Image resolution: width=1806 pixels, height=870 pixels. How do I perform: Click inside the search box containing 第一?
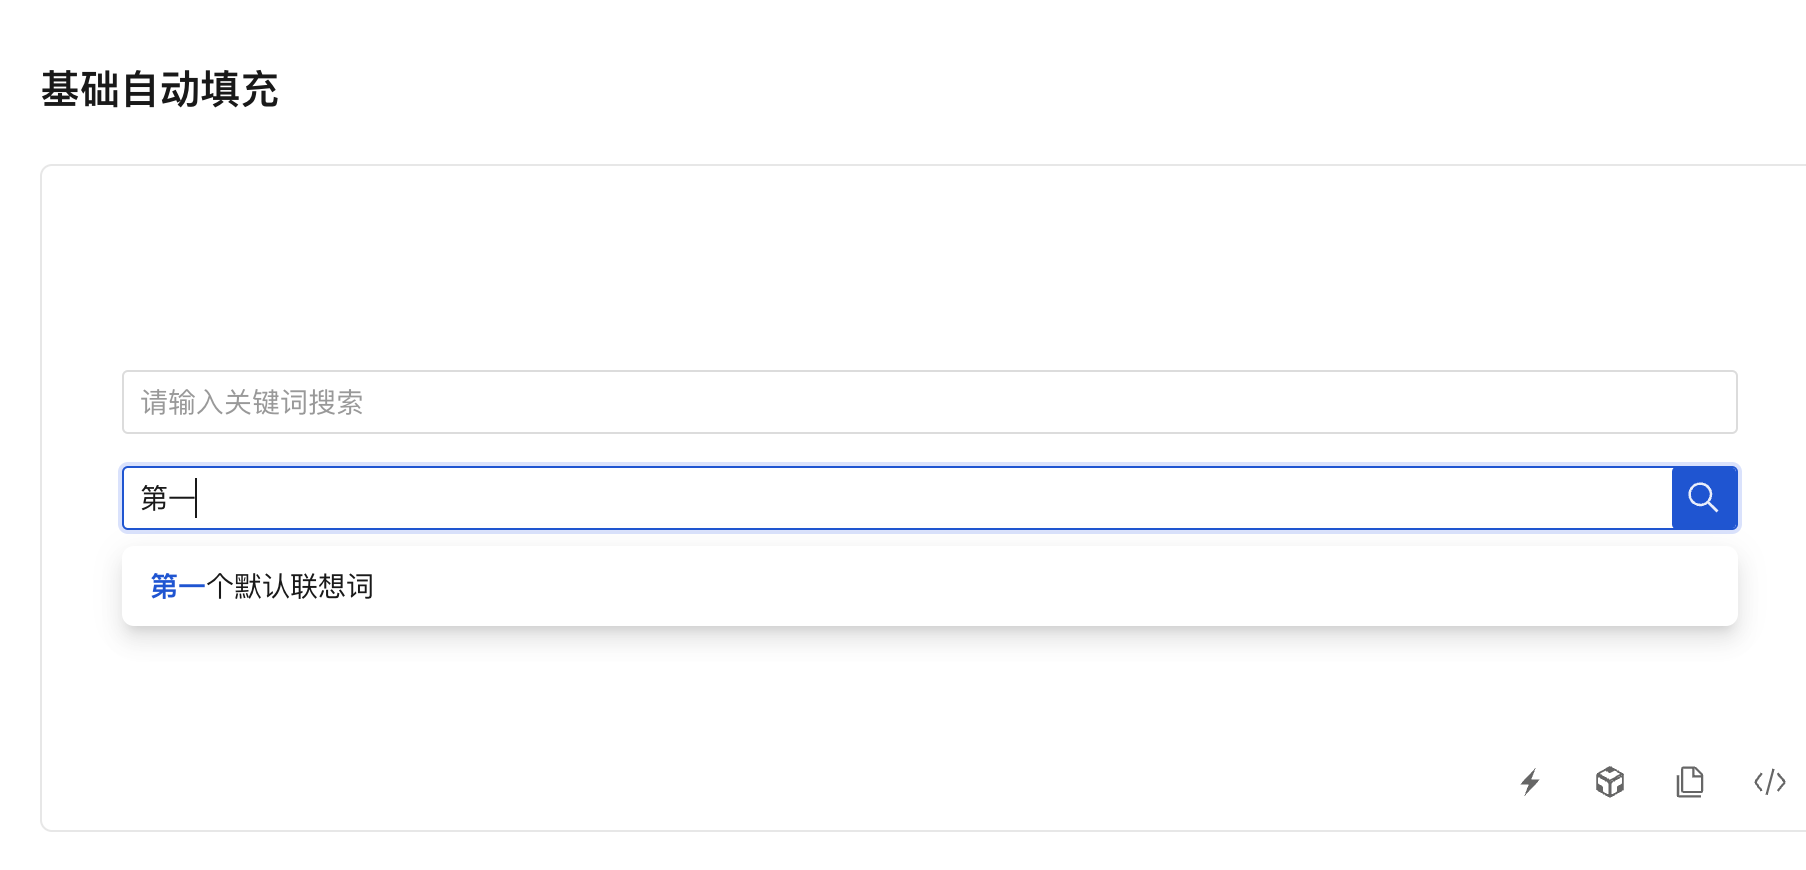pyautogui.click(x=897, y=498)
